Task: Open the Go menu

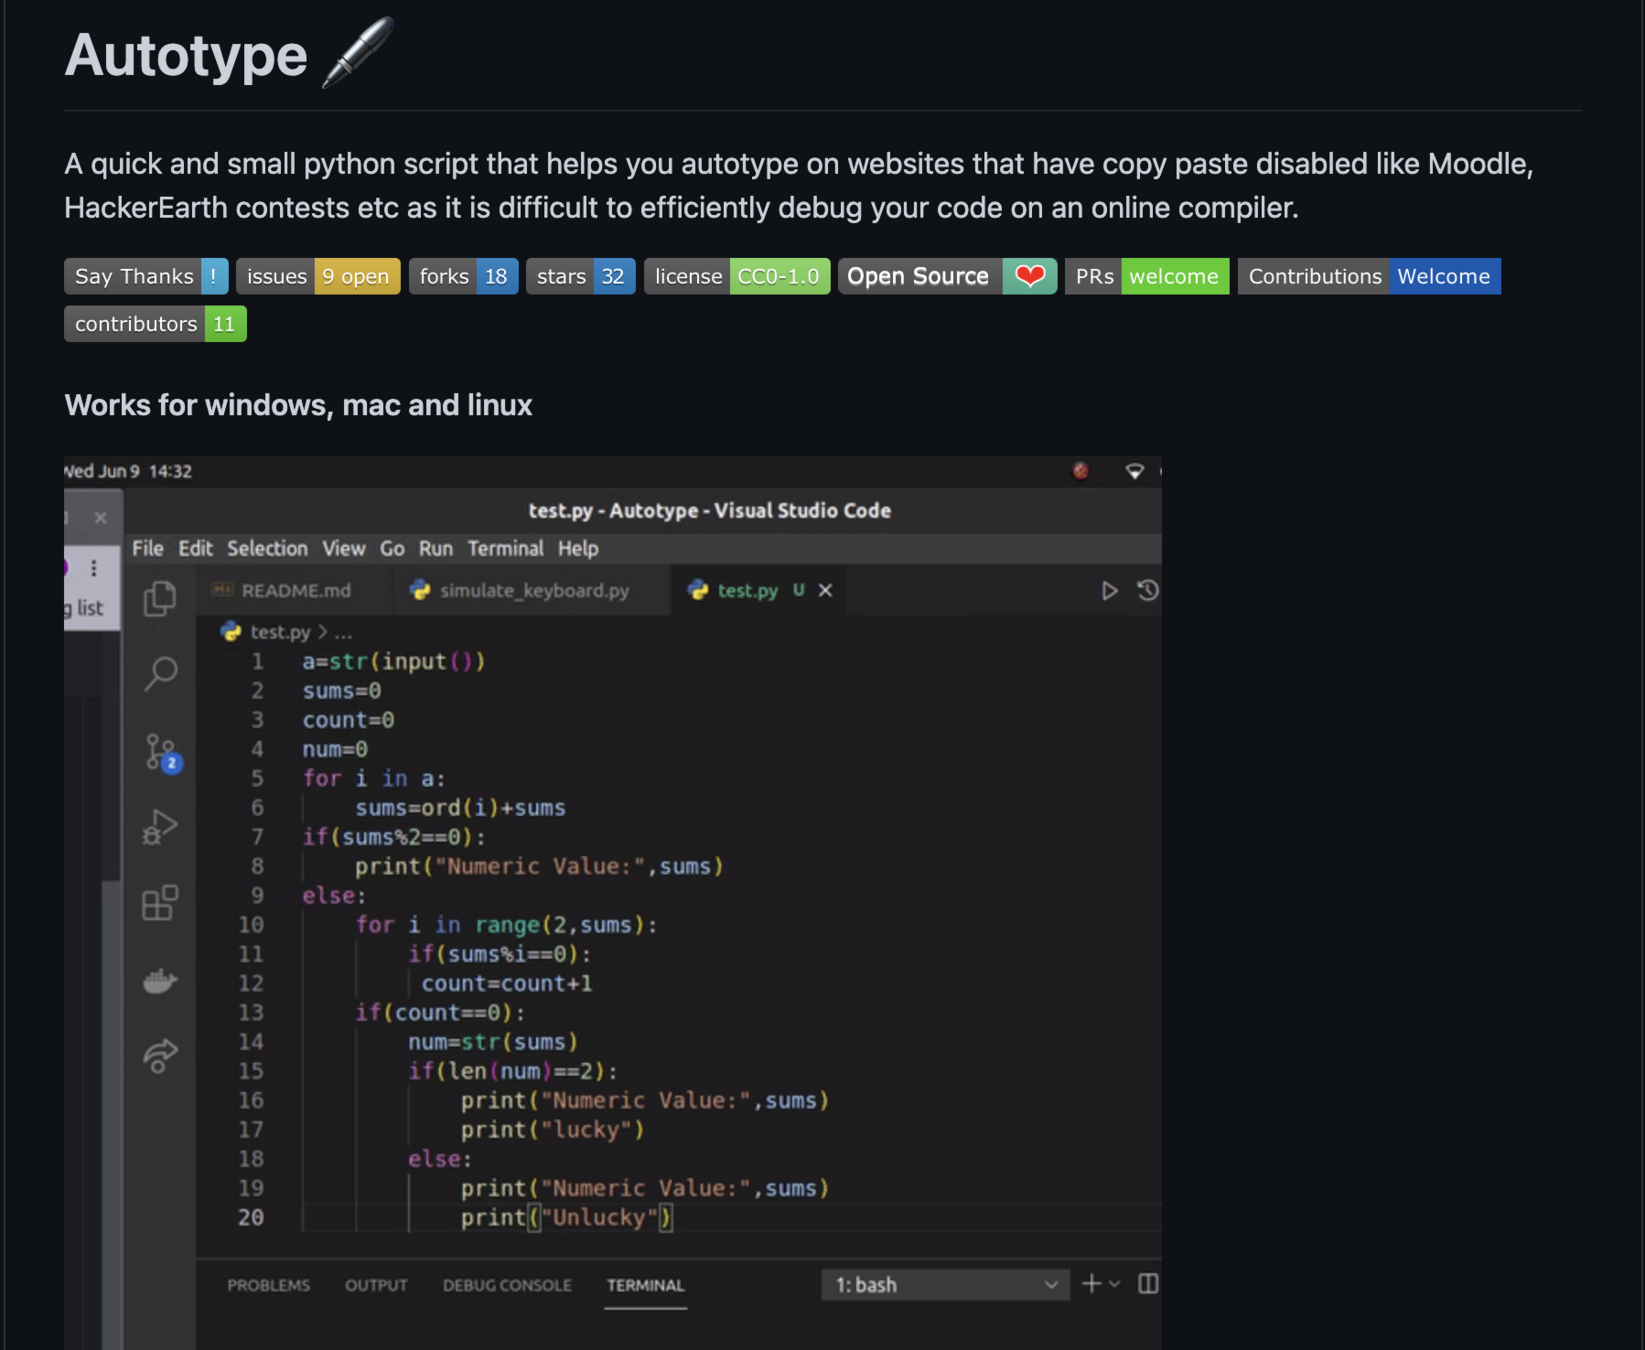Action: coord(392,548)
